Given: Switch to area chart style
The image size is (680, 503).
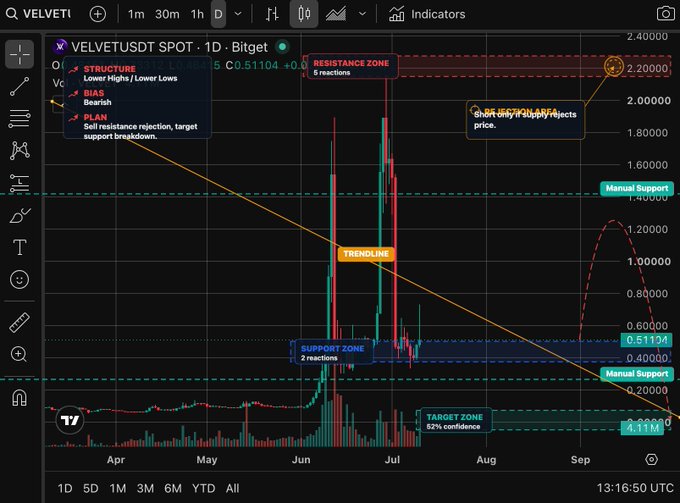Looking at the screenshot, I should coord(336,14).
